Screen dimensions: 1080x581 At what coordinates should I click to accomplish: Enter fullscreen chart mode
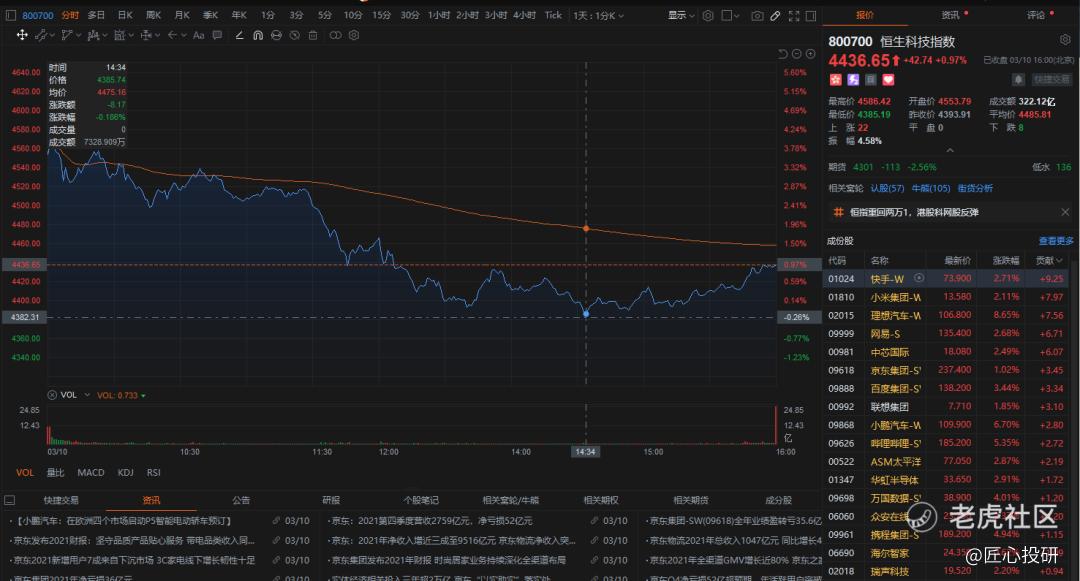(x=793, y=15)
